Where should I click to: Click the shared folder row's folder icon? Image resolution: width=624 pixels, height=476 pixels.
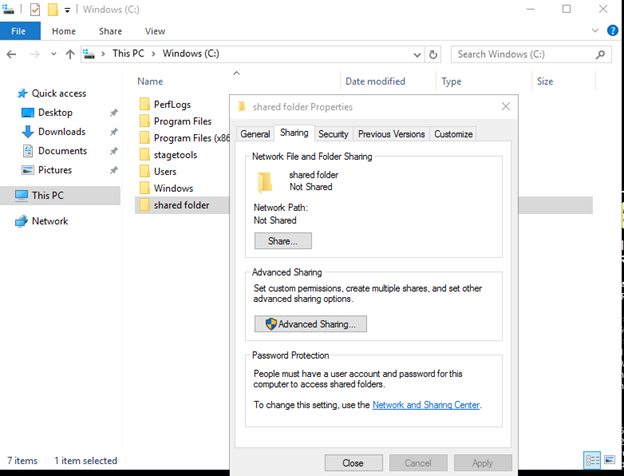click(144, 205)
